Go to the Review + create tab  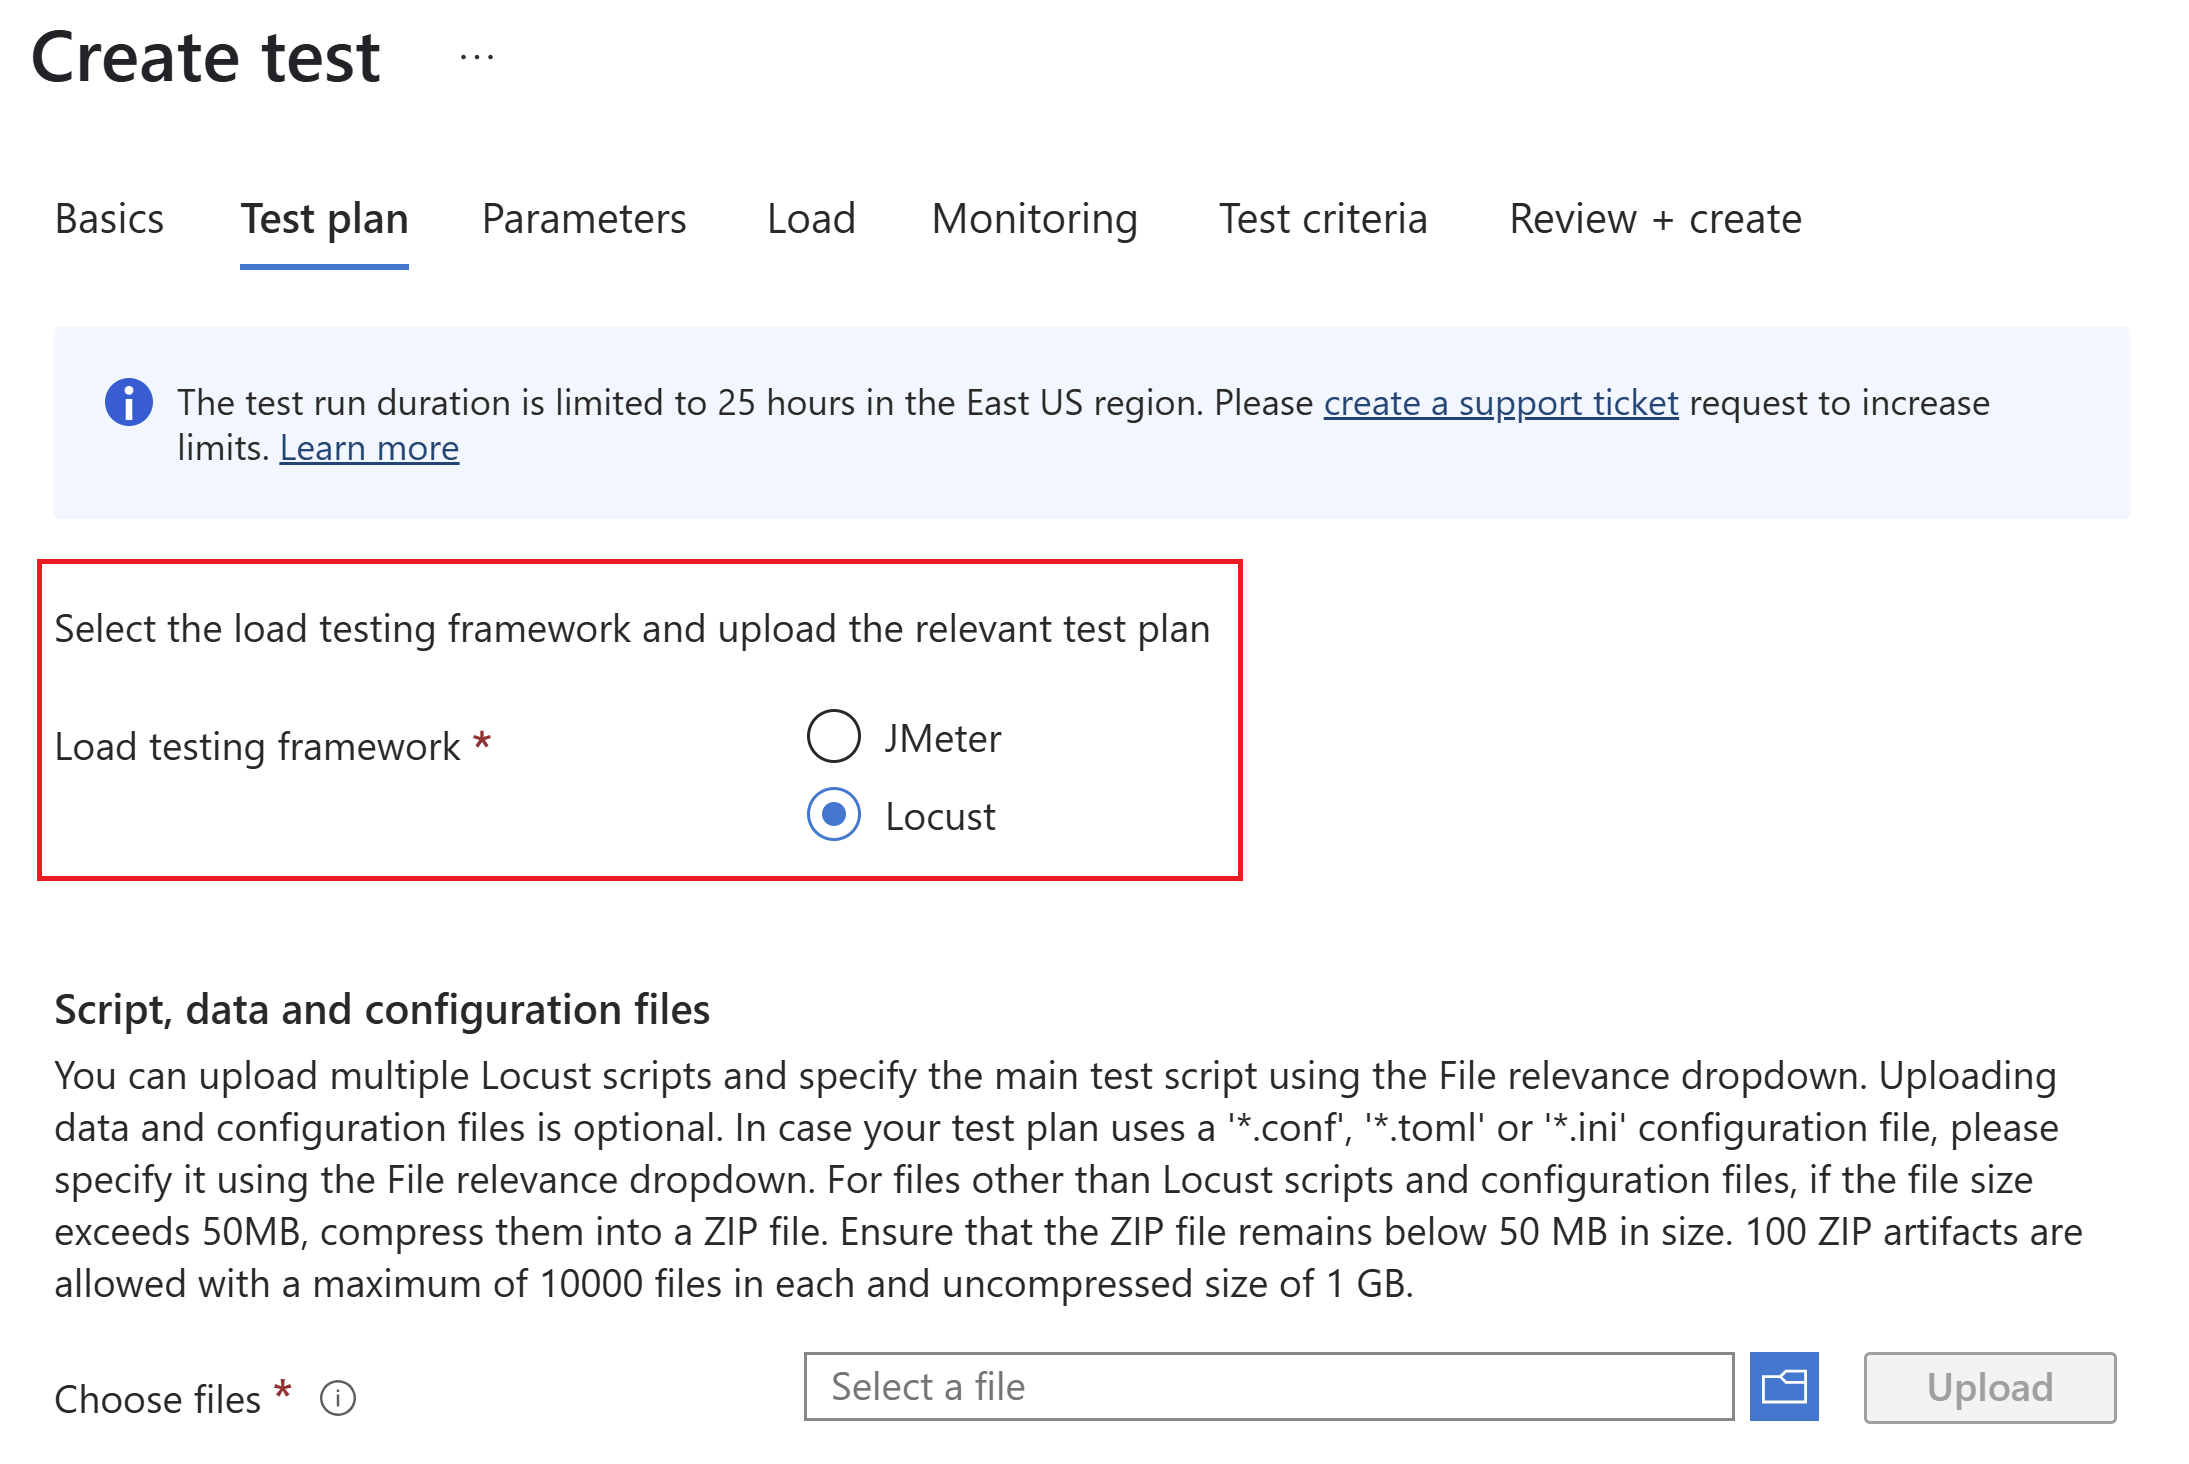tap(1655, 219)
